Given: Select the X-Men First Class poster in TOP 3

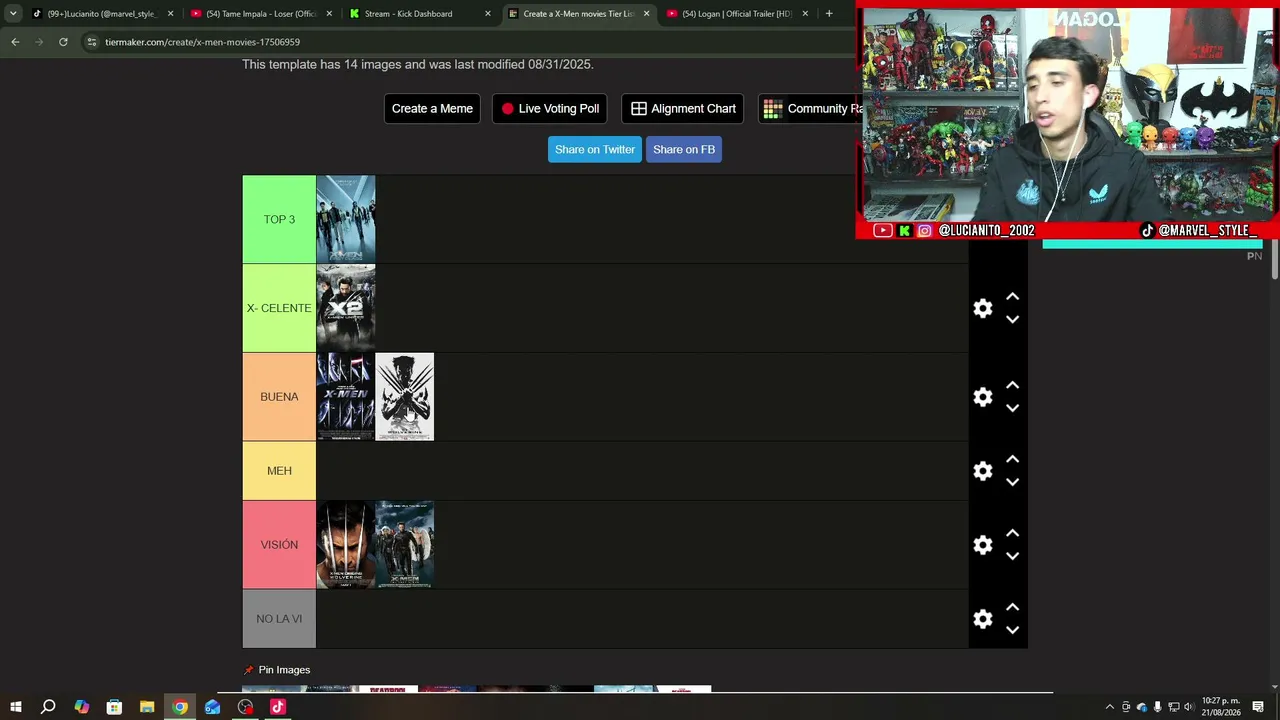Looking at the screenshot, I should [x=346, y=220].
